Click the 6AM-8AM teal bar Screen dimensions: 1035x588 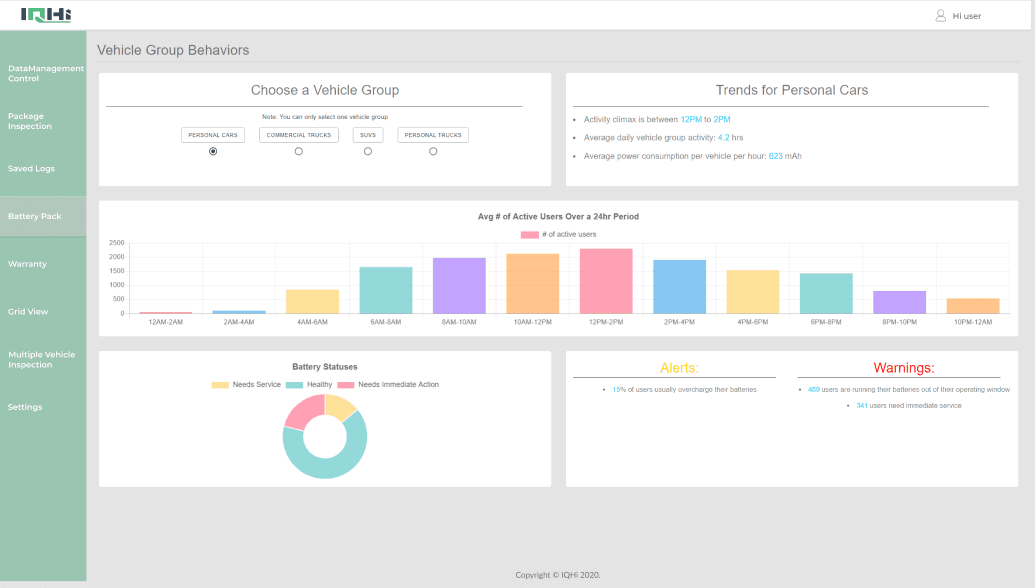[385, 290]
